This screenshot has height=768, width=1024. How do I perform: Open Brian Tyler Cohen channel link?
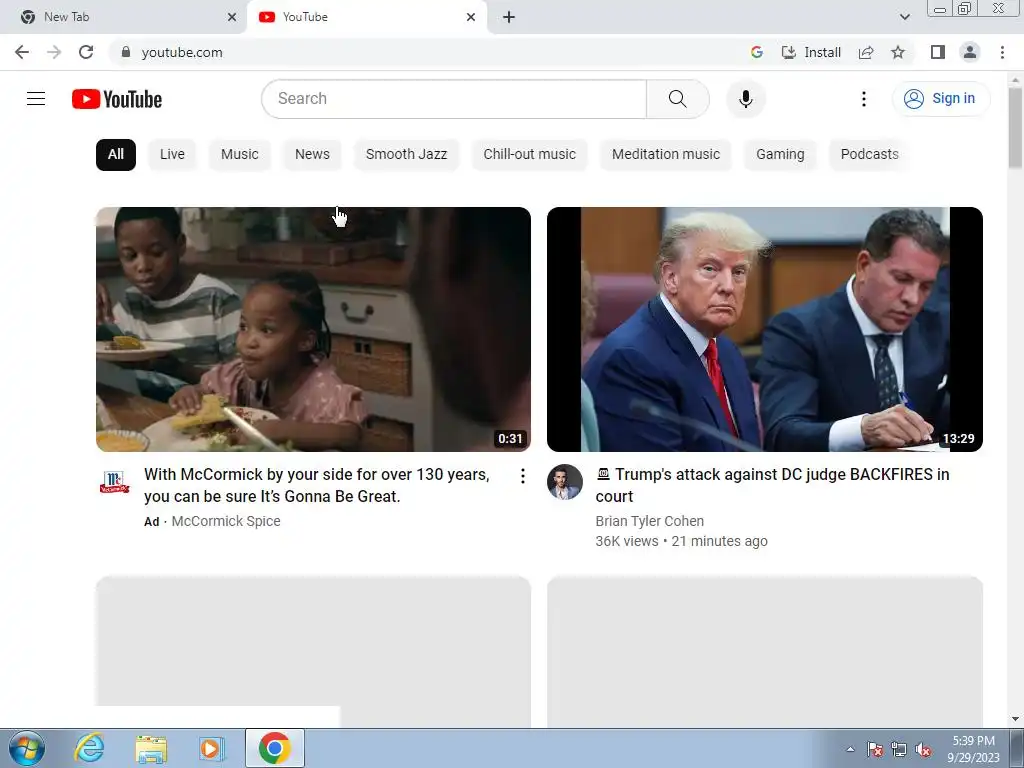tap(649, 521)
